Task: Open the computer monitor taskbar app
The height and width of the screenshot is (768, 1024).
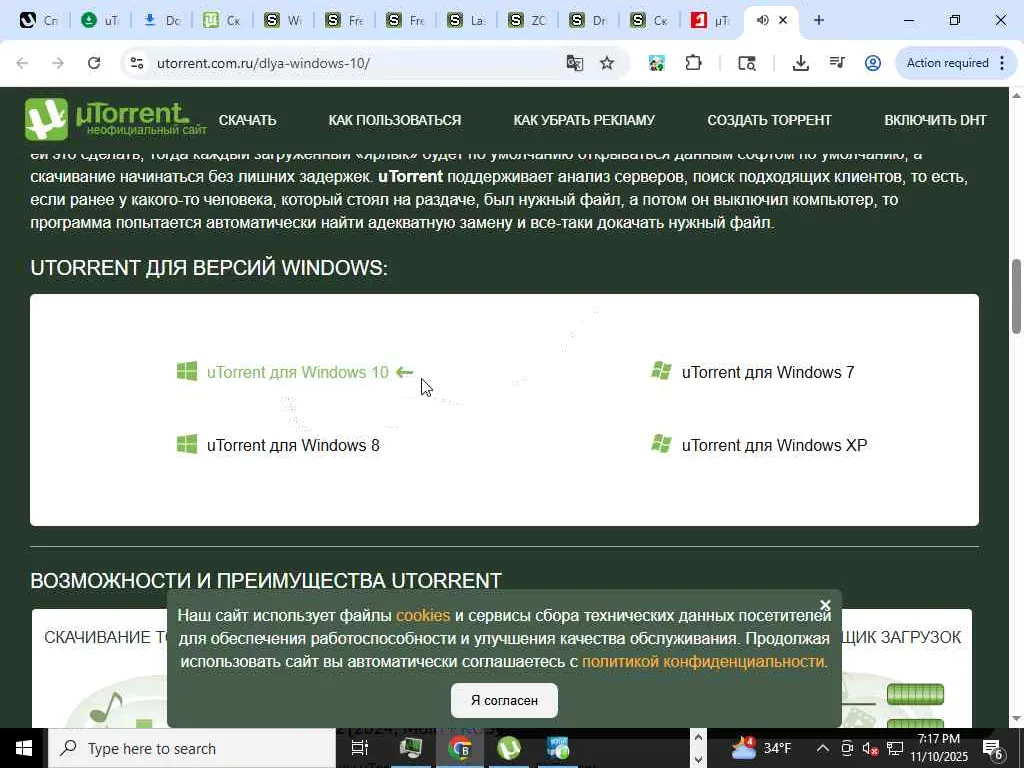Action: [x=411, y=748]
